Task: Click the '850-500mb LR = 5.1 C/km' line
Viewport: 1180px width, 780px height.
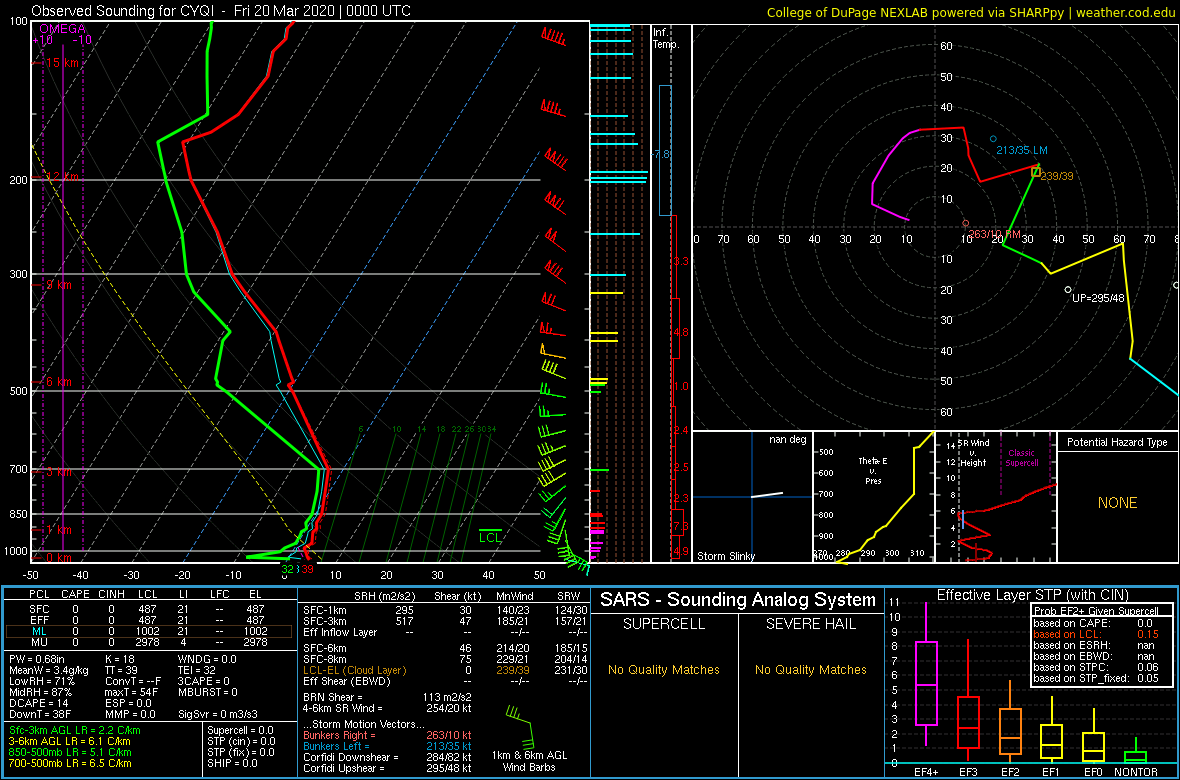Action: (x=71, y=754)
